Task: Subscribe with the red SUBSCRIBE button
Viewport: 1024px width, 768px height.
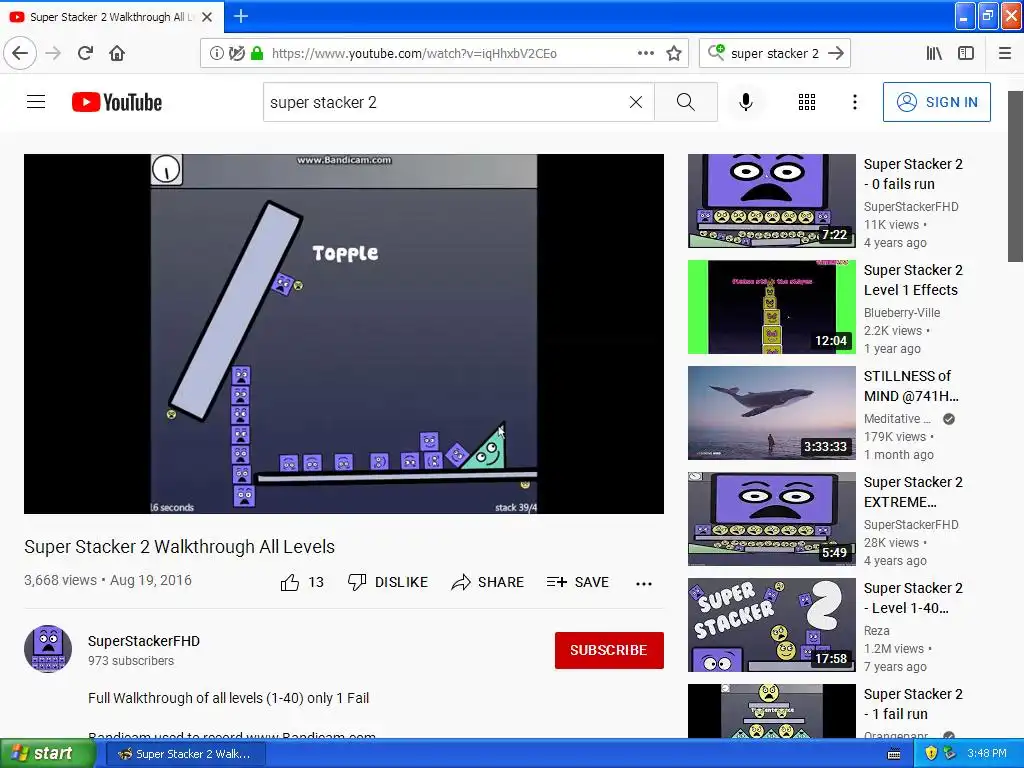Action: [x=609, y=650]
